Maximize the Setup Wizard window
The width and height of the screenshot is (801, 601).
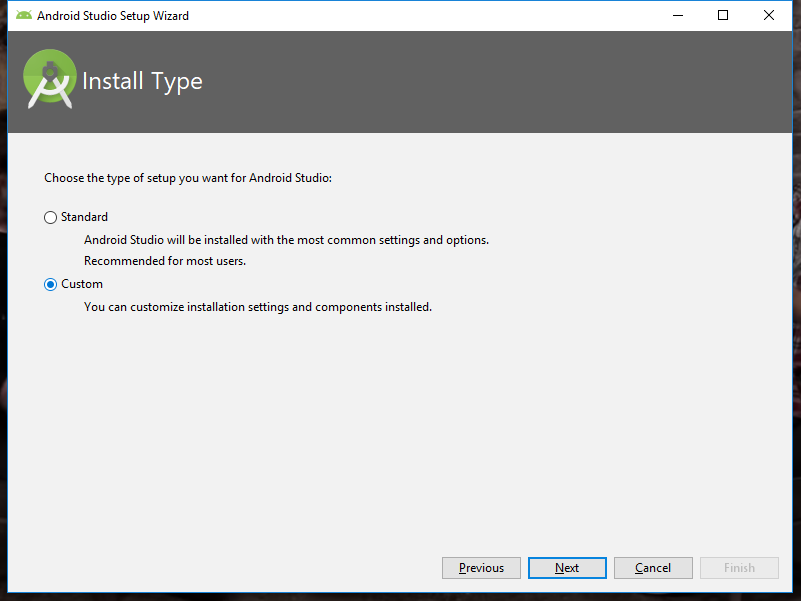click(x=723, y=15)
